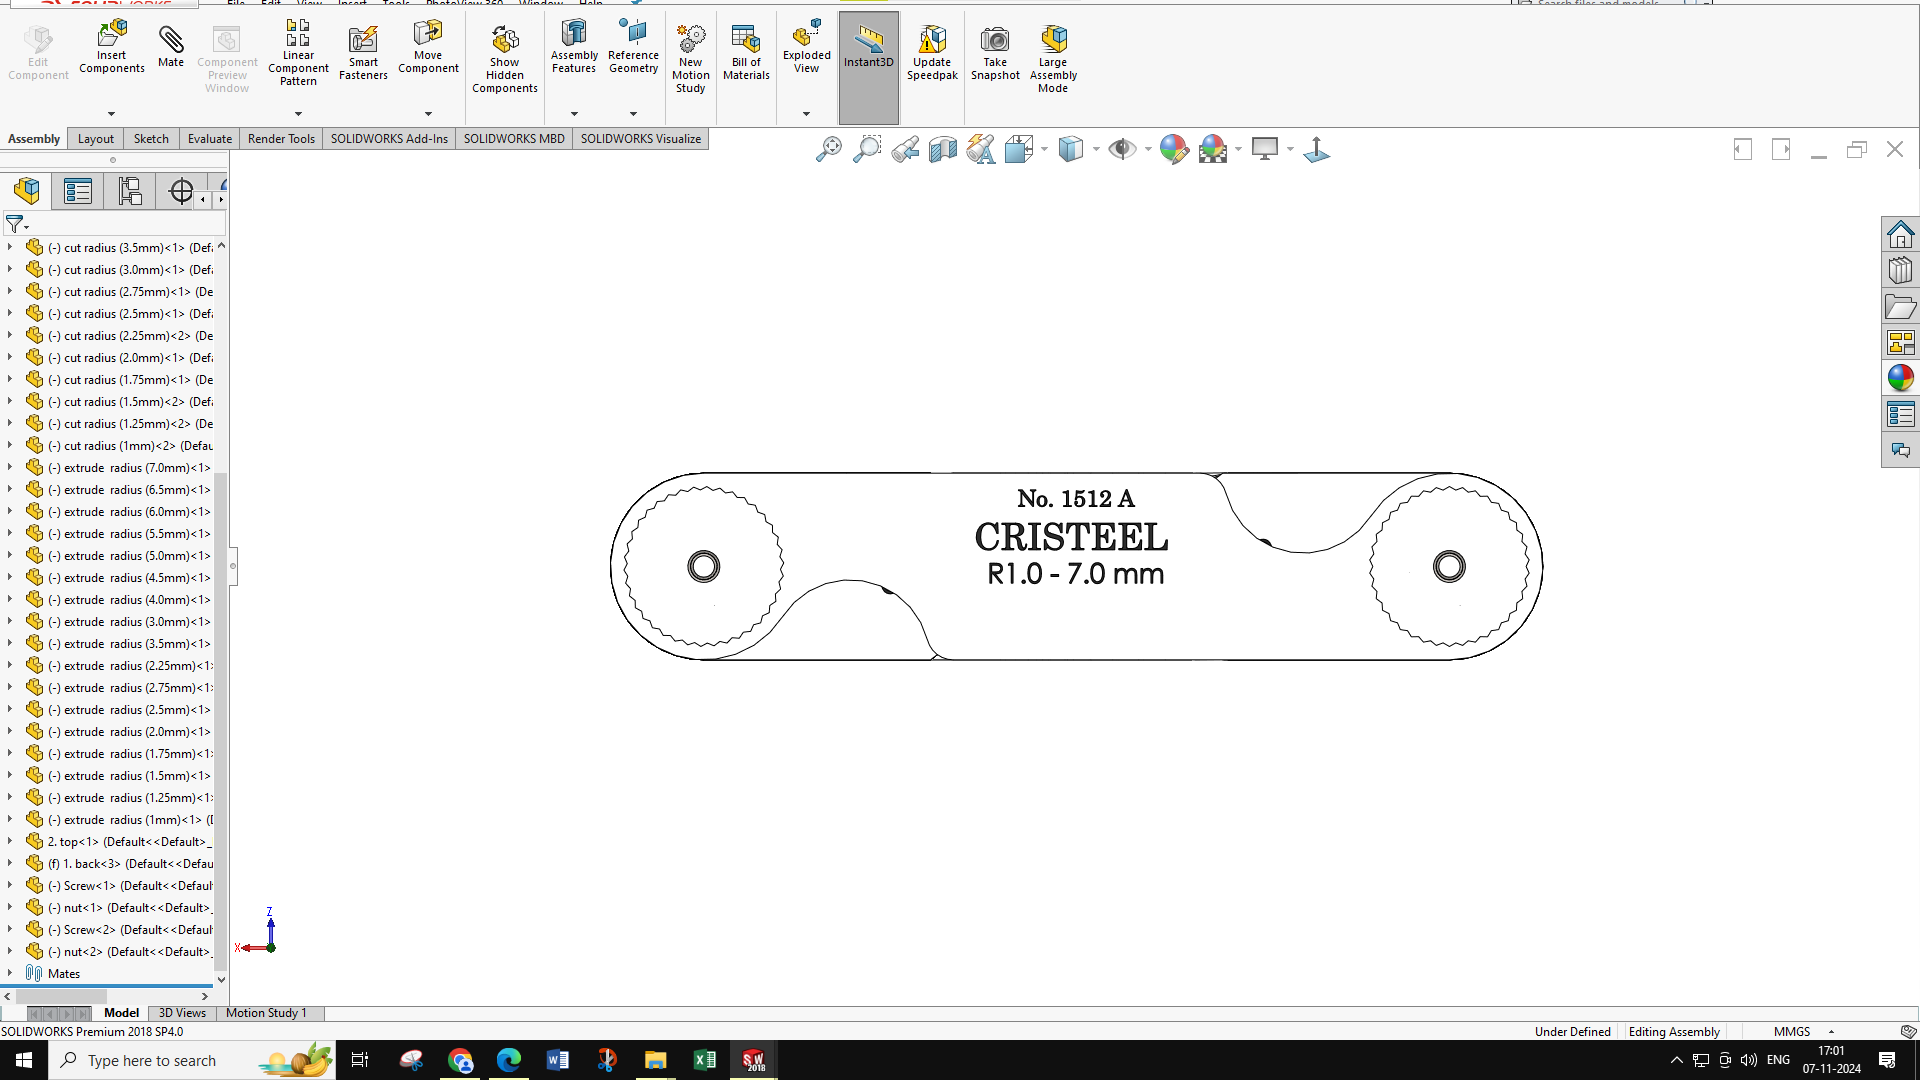1920x1080 pixels.
Task: Open Word from the taskbar
Action: coord(557,1060)
